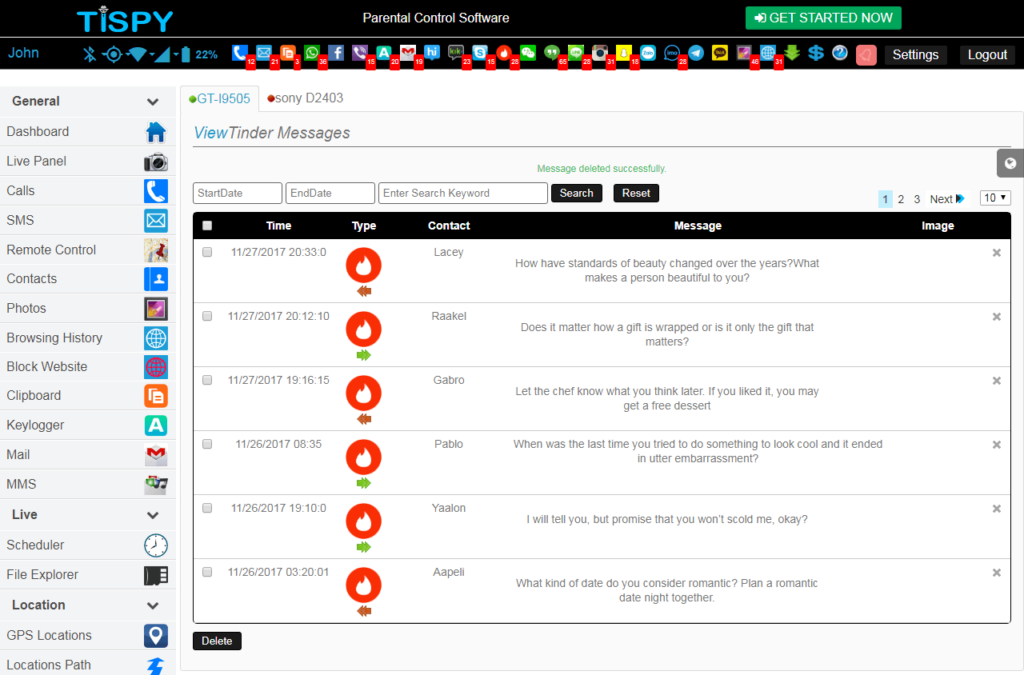
Task: Open Gmail icon in top toolbar
Action: [x=408, y=53]
